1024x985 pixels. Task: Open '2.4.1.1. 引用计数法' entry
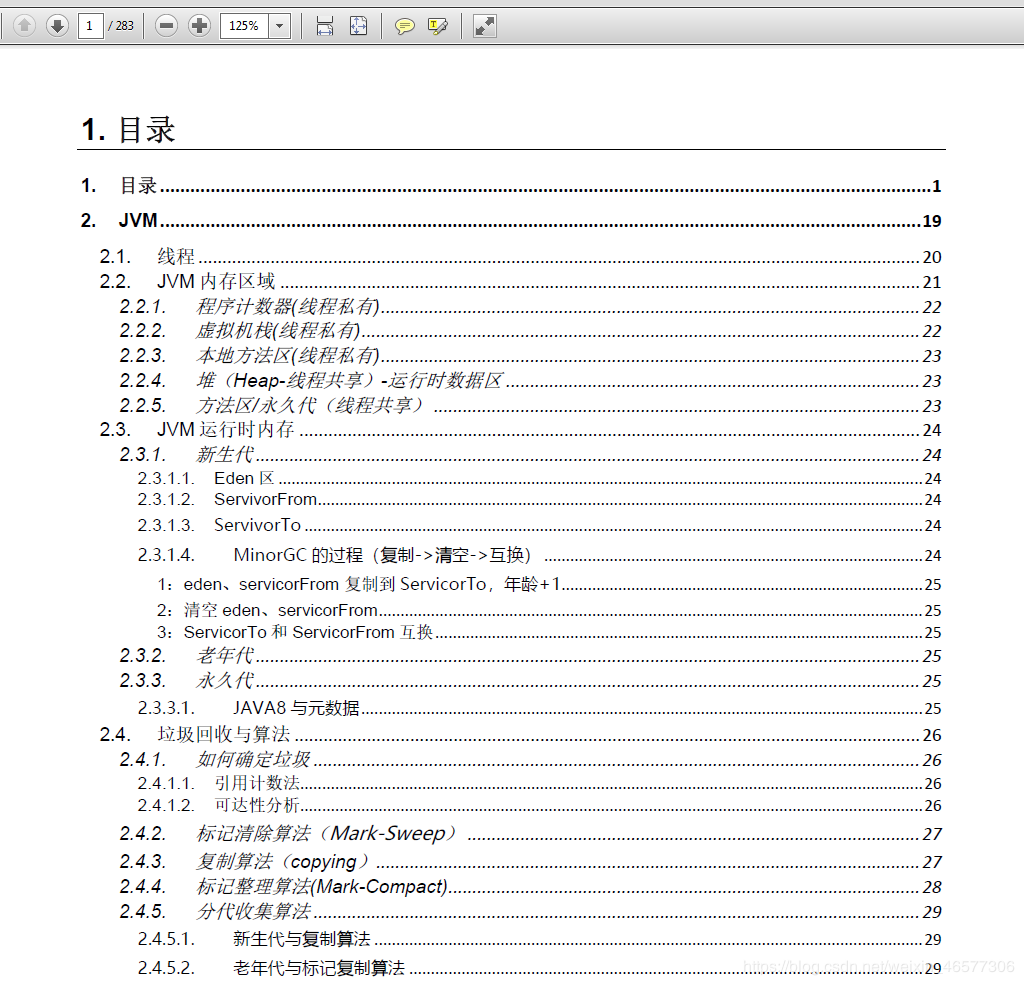[x=539, y=783]
